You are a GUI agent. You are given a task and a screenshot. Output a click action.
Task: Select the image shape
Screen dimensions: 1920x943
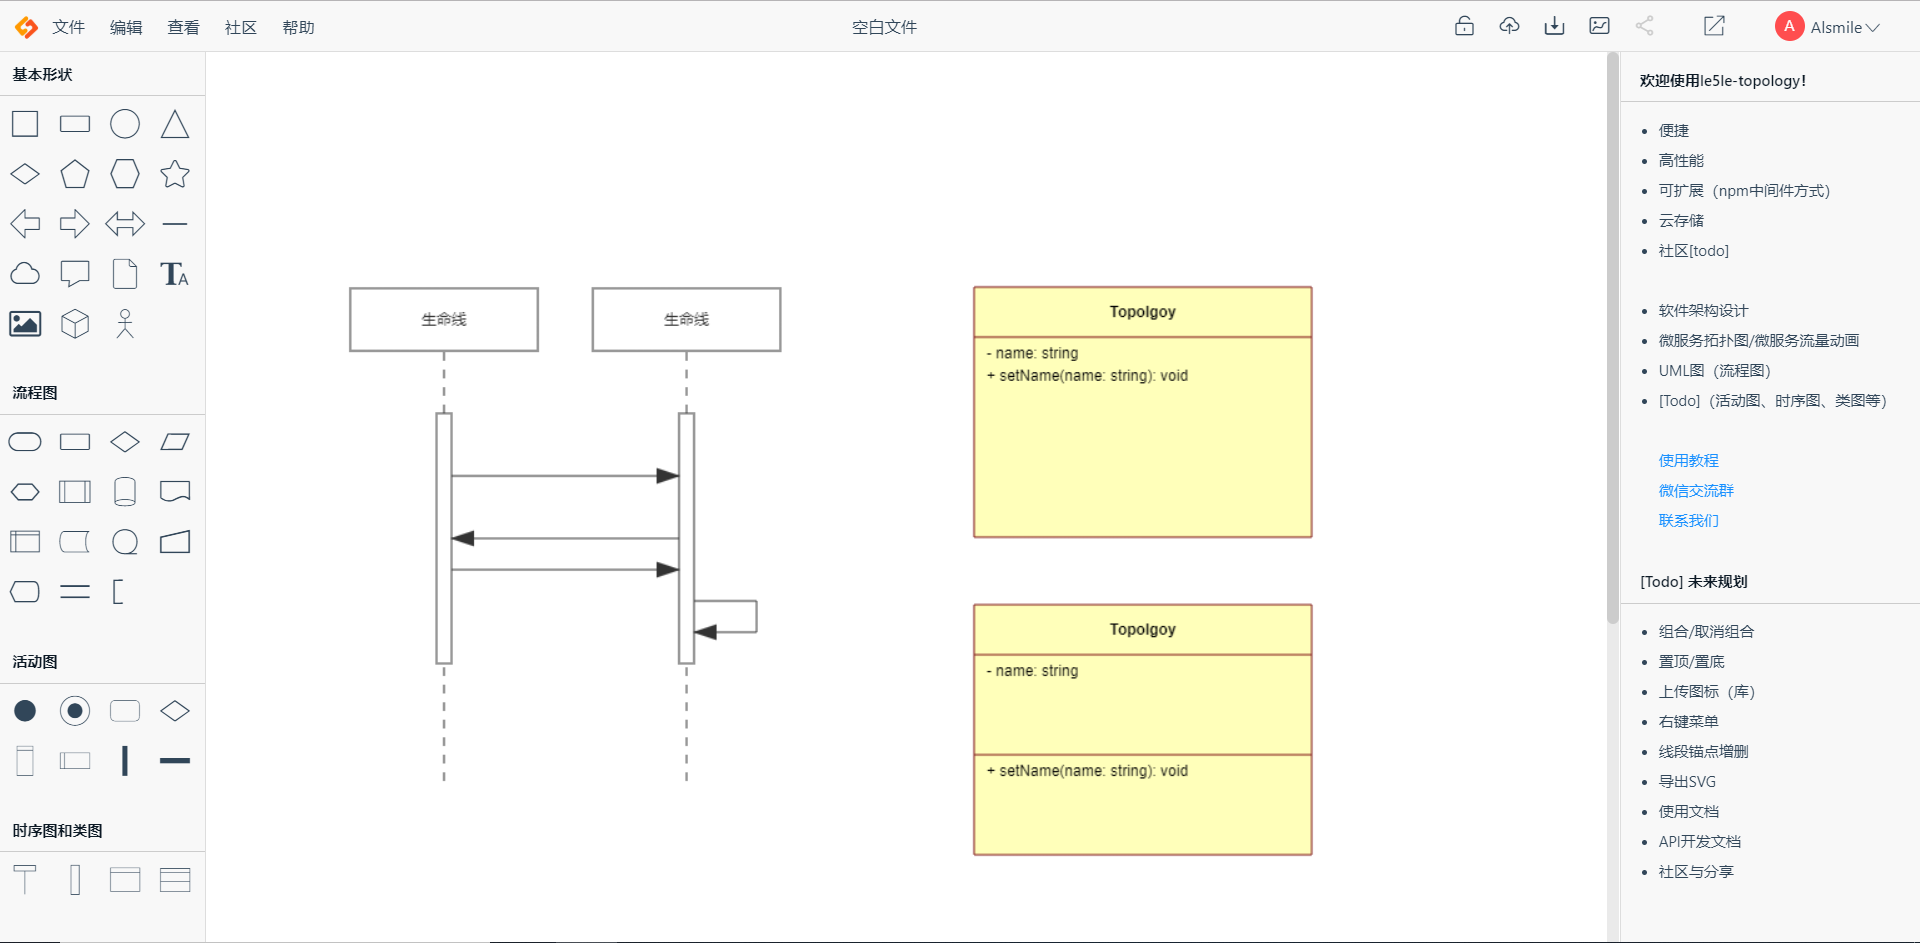coord(25,324)
